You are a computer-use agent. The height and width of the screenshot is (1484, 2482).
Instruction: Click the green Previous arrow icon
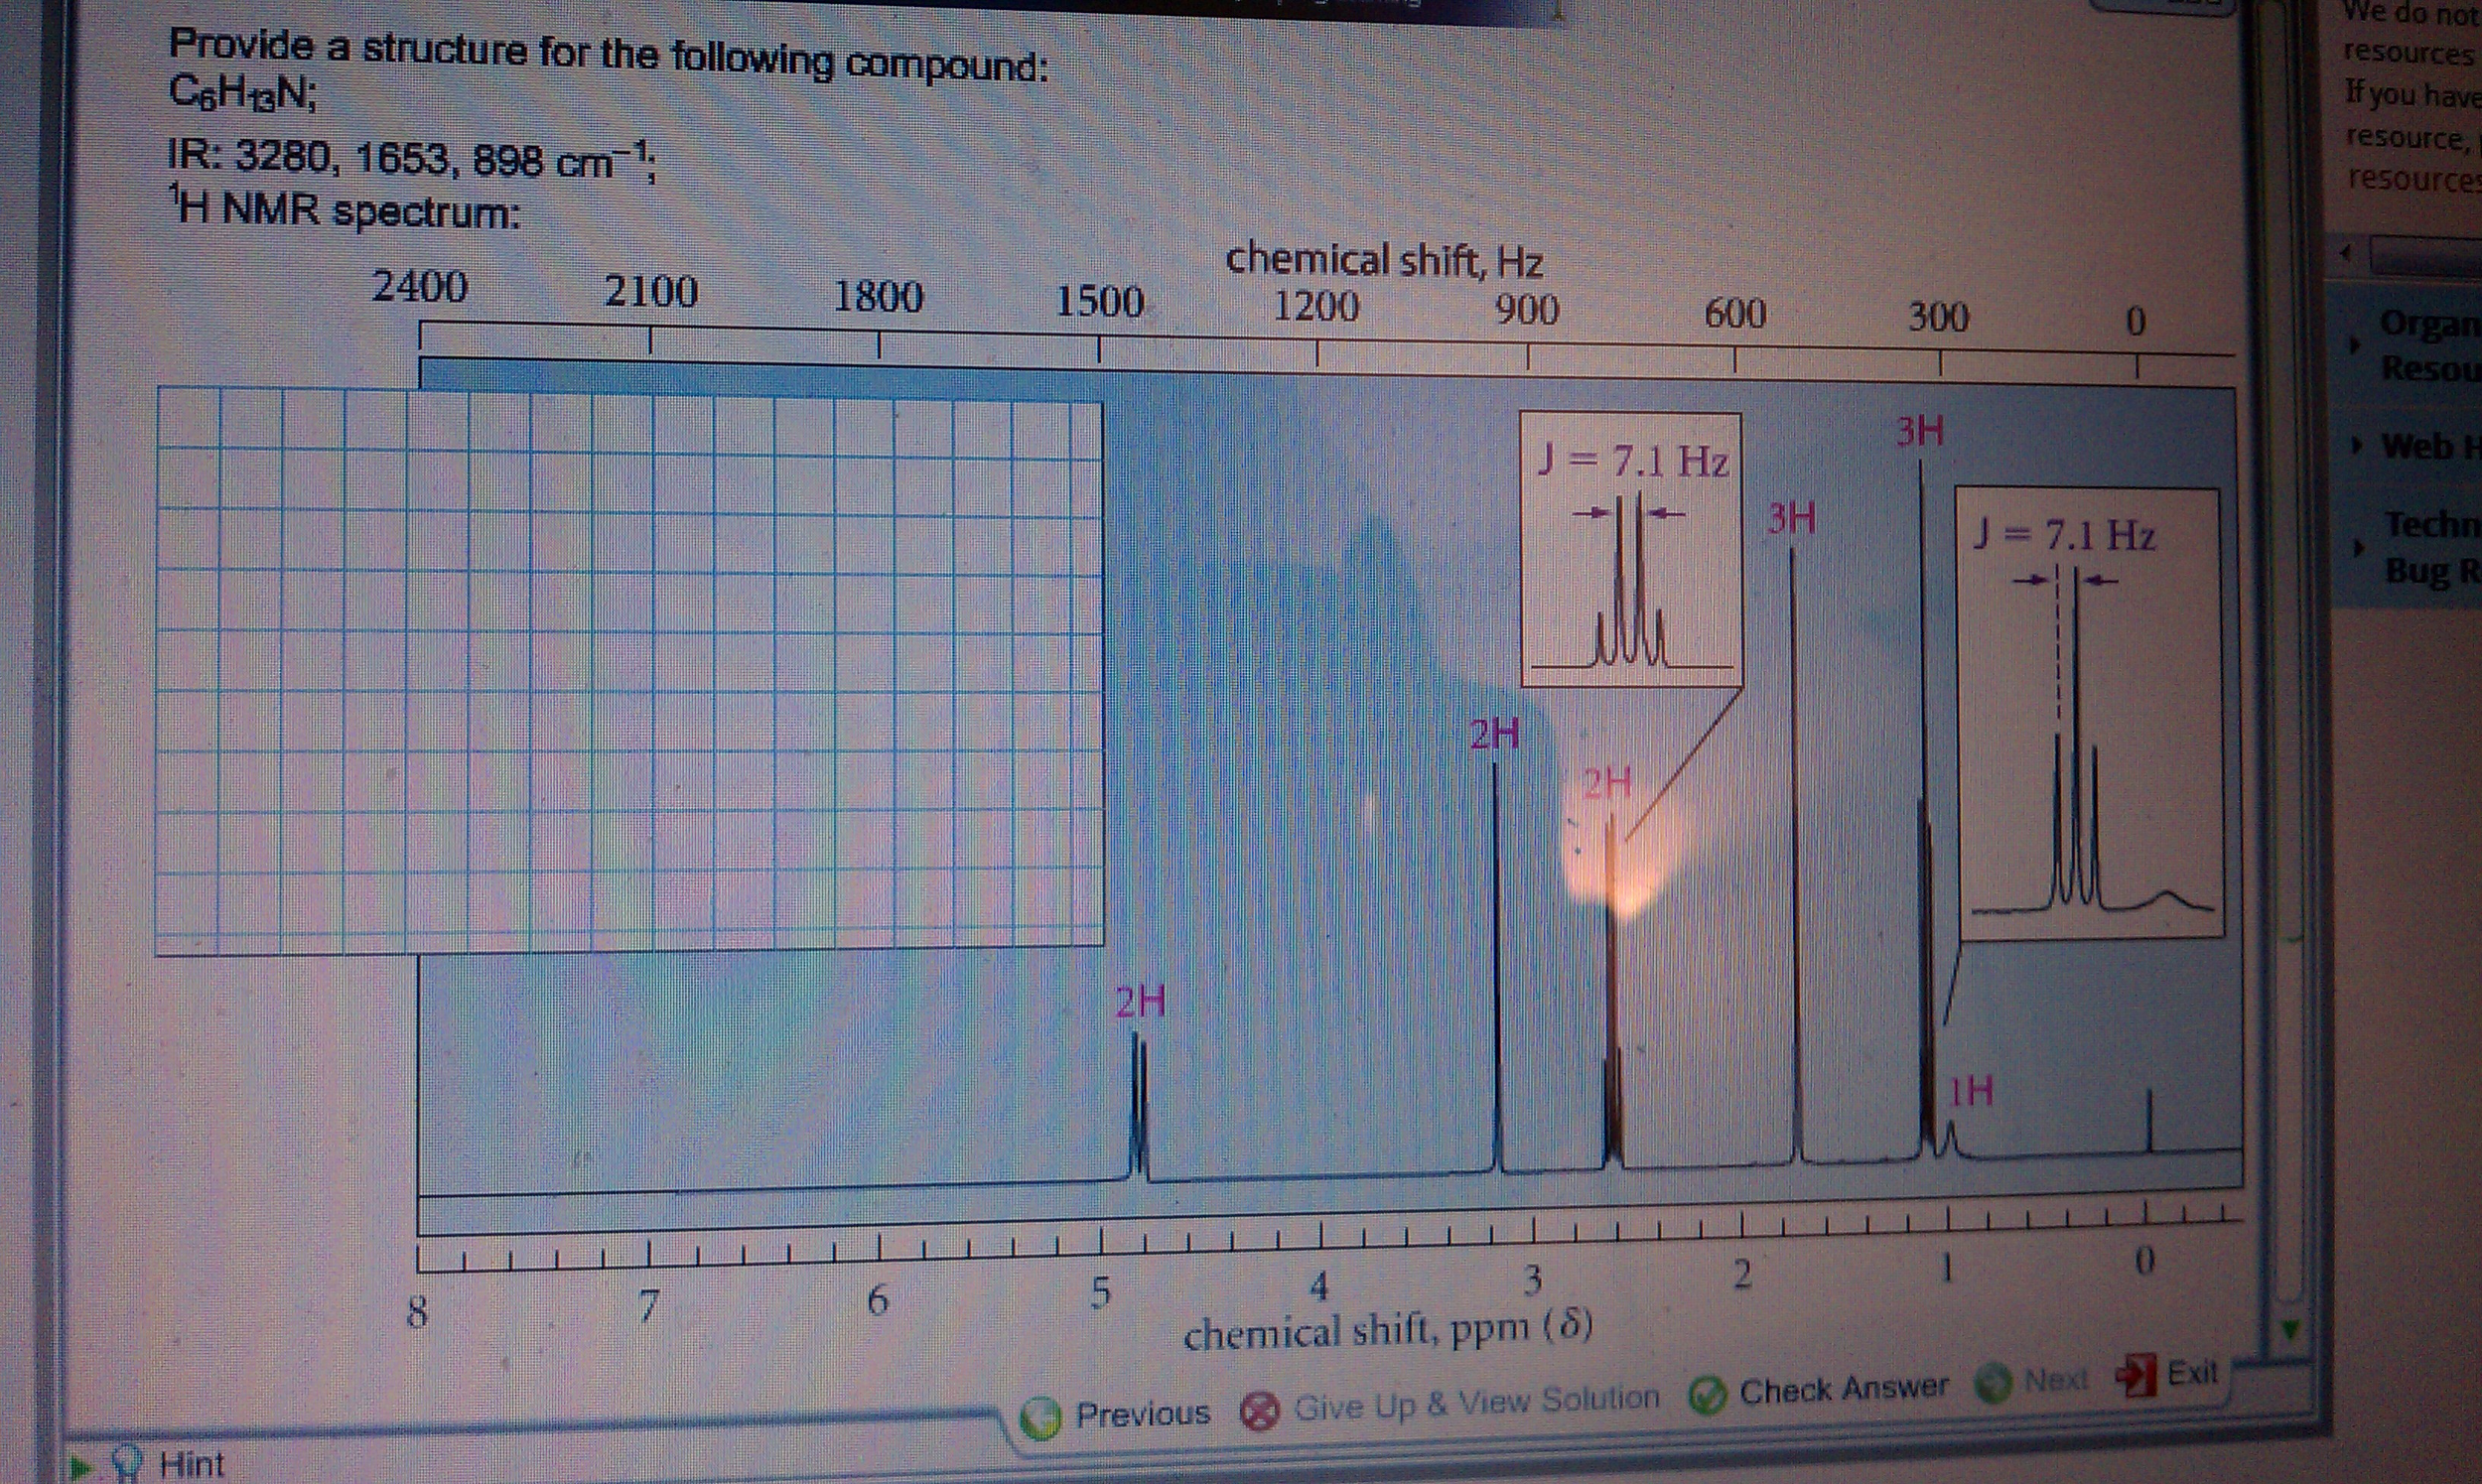click(x=1041, y=1417)
